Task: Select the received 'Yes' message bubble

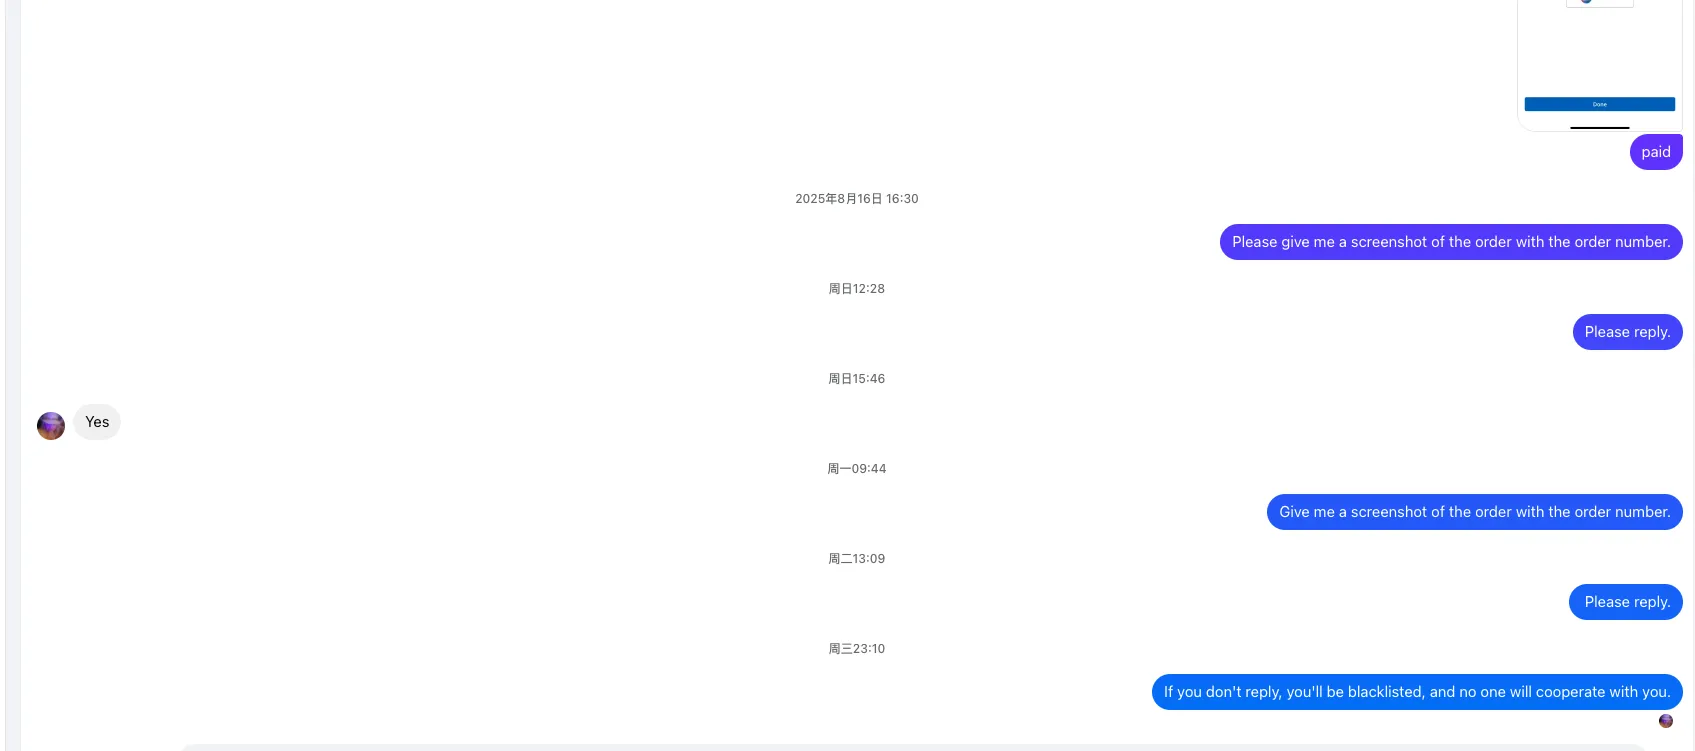Action: pyautogui.click(x=97, y=422)
